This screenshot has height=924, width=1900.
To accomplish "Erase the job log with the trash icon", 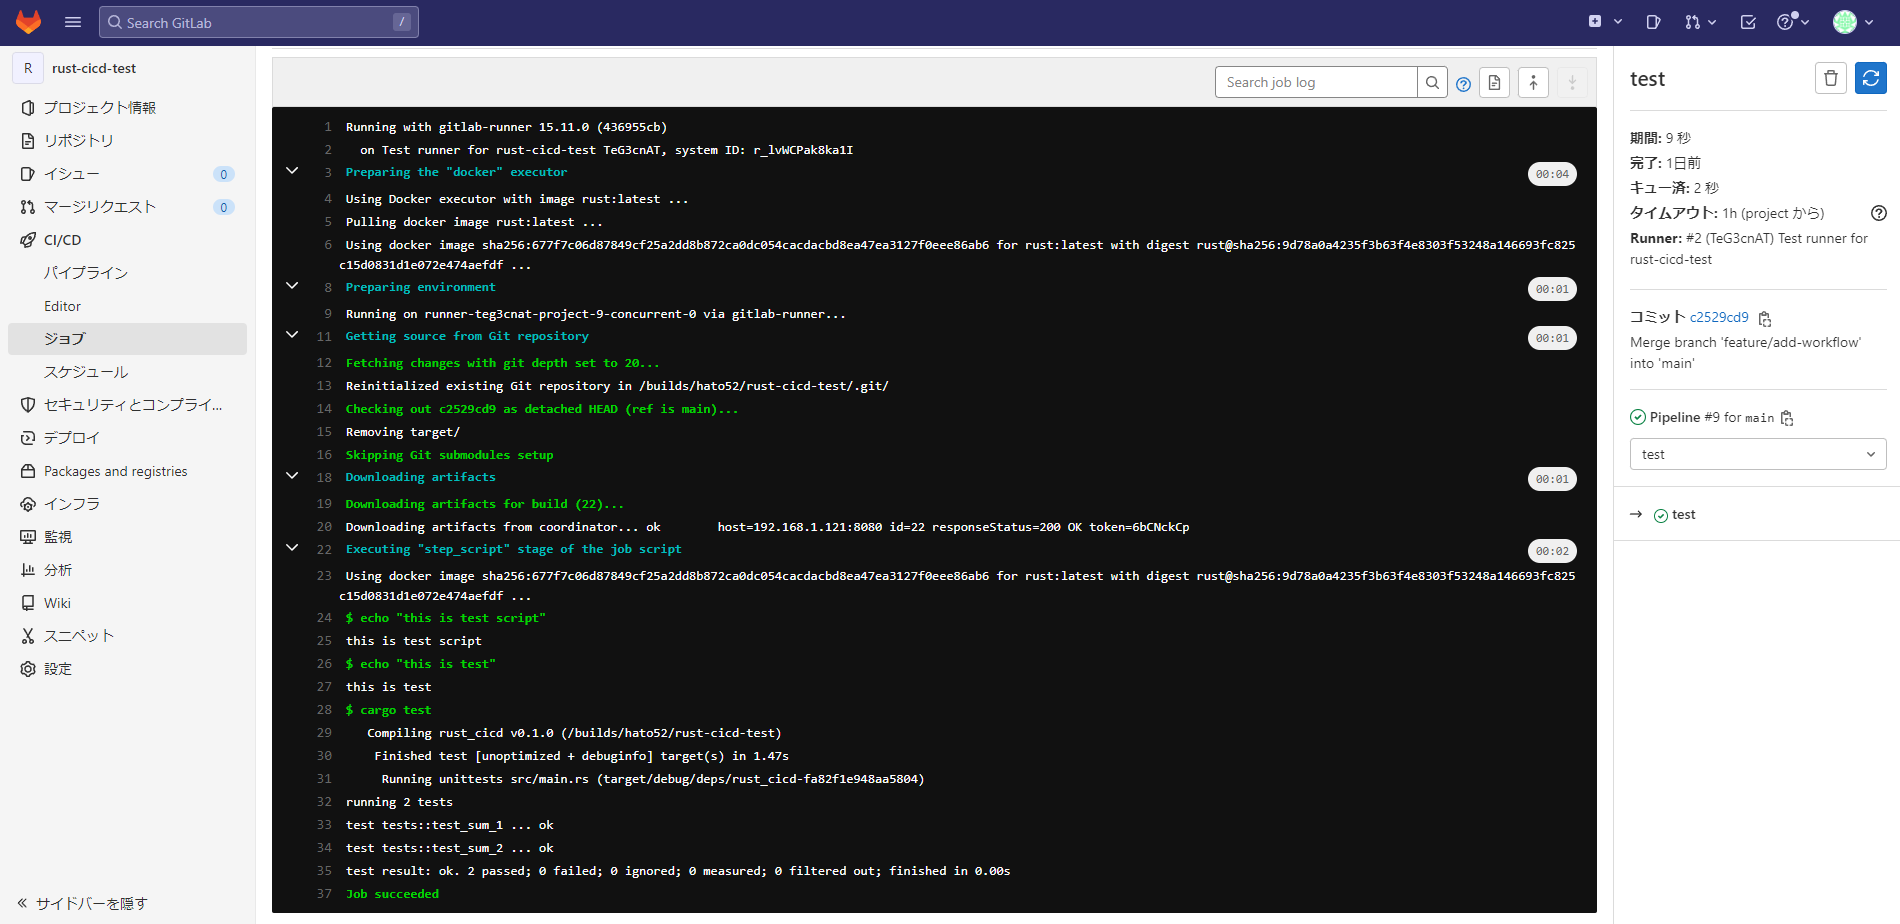I will [1831, 77].
